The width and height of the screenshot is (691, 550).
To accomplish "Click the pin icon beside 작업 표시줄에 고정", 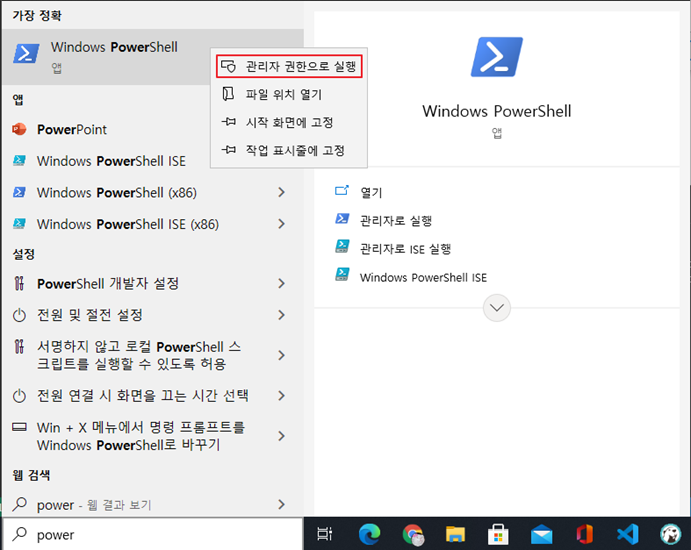I will tap(228, 150).
